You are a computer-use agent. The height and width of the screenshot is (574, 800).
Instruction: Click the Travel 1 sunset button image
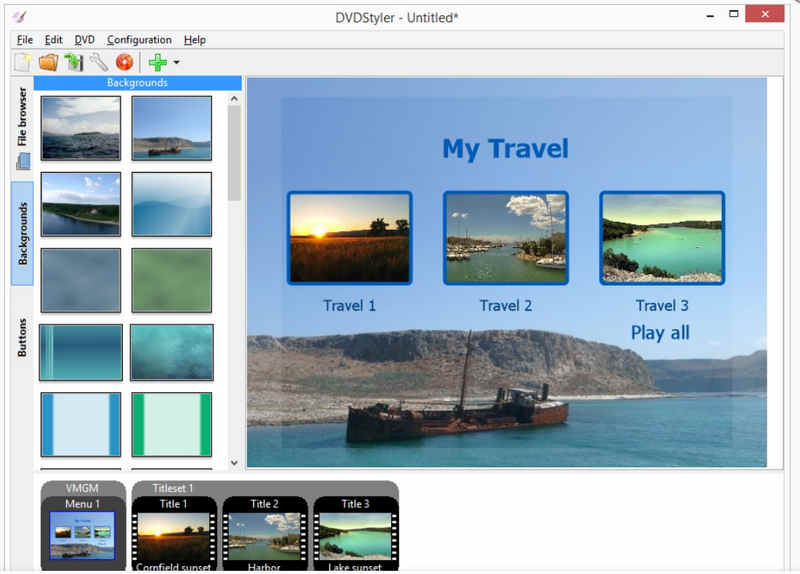(x=349, y=238)
